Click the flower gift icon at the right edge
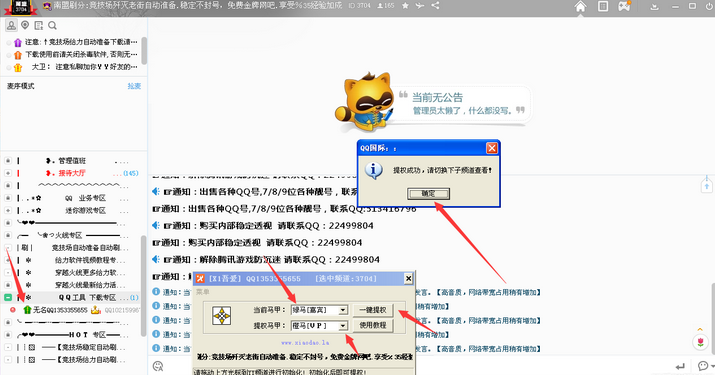 pos(700,342)
